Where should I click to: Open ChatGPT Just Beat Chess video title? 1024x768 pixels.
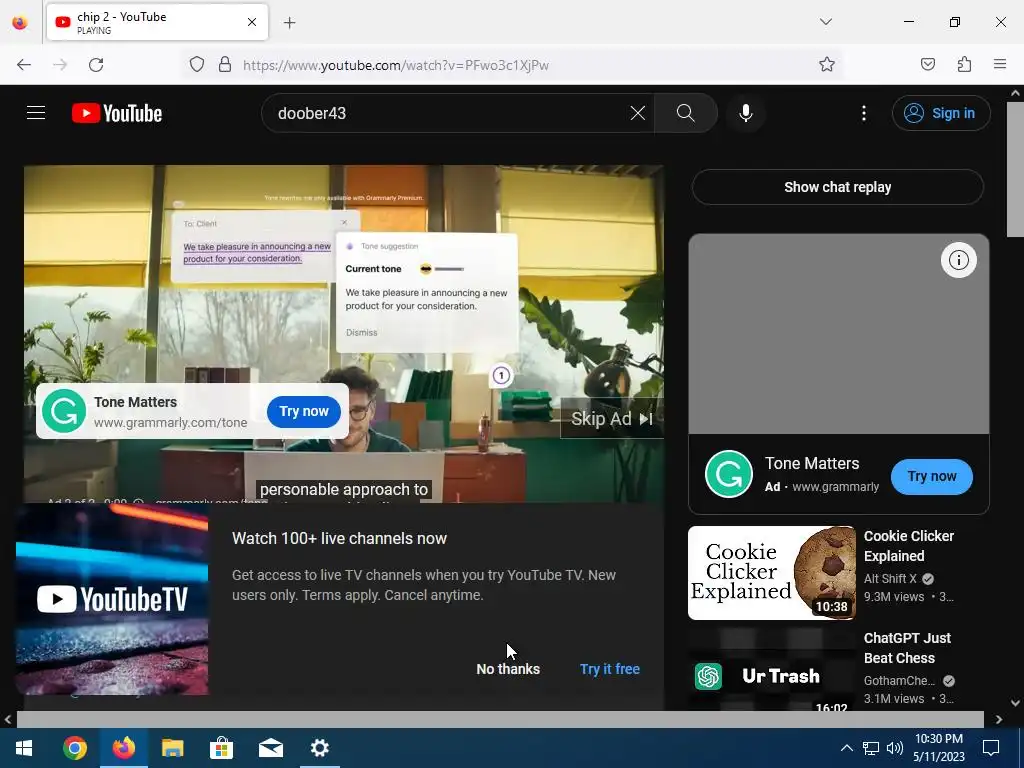click(x=907, y=648)
